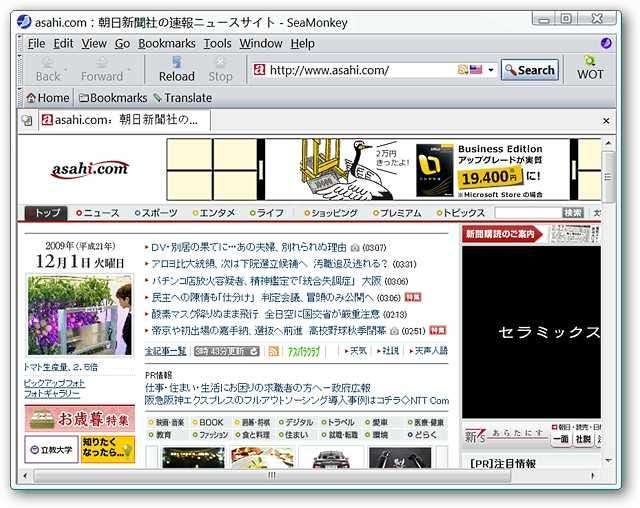Click the SeaMonkey throbber logo icon
640x508 pixels.
606,43
